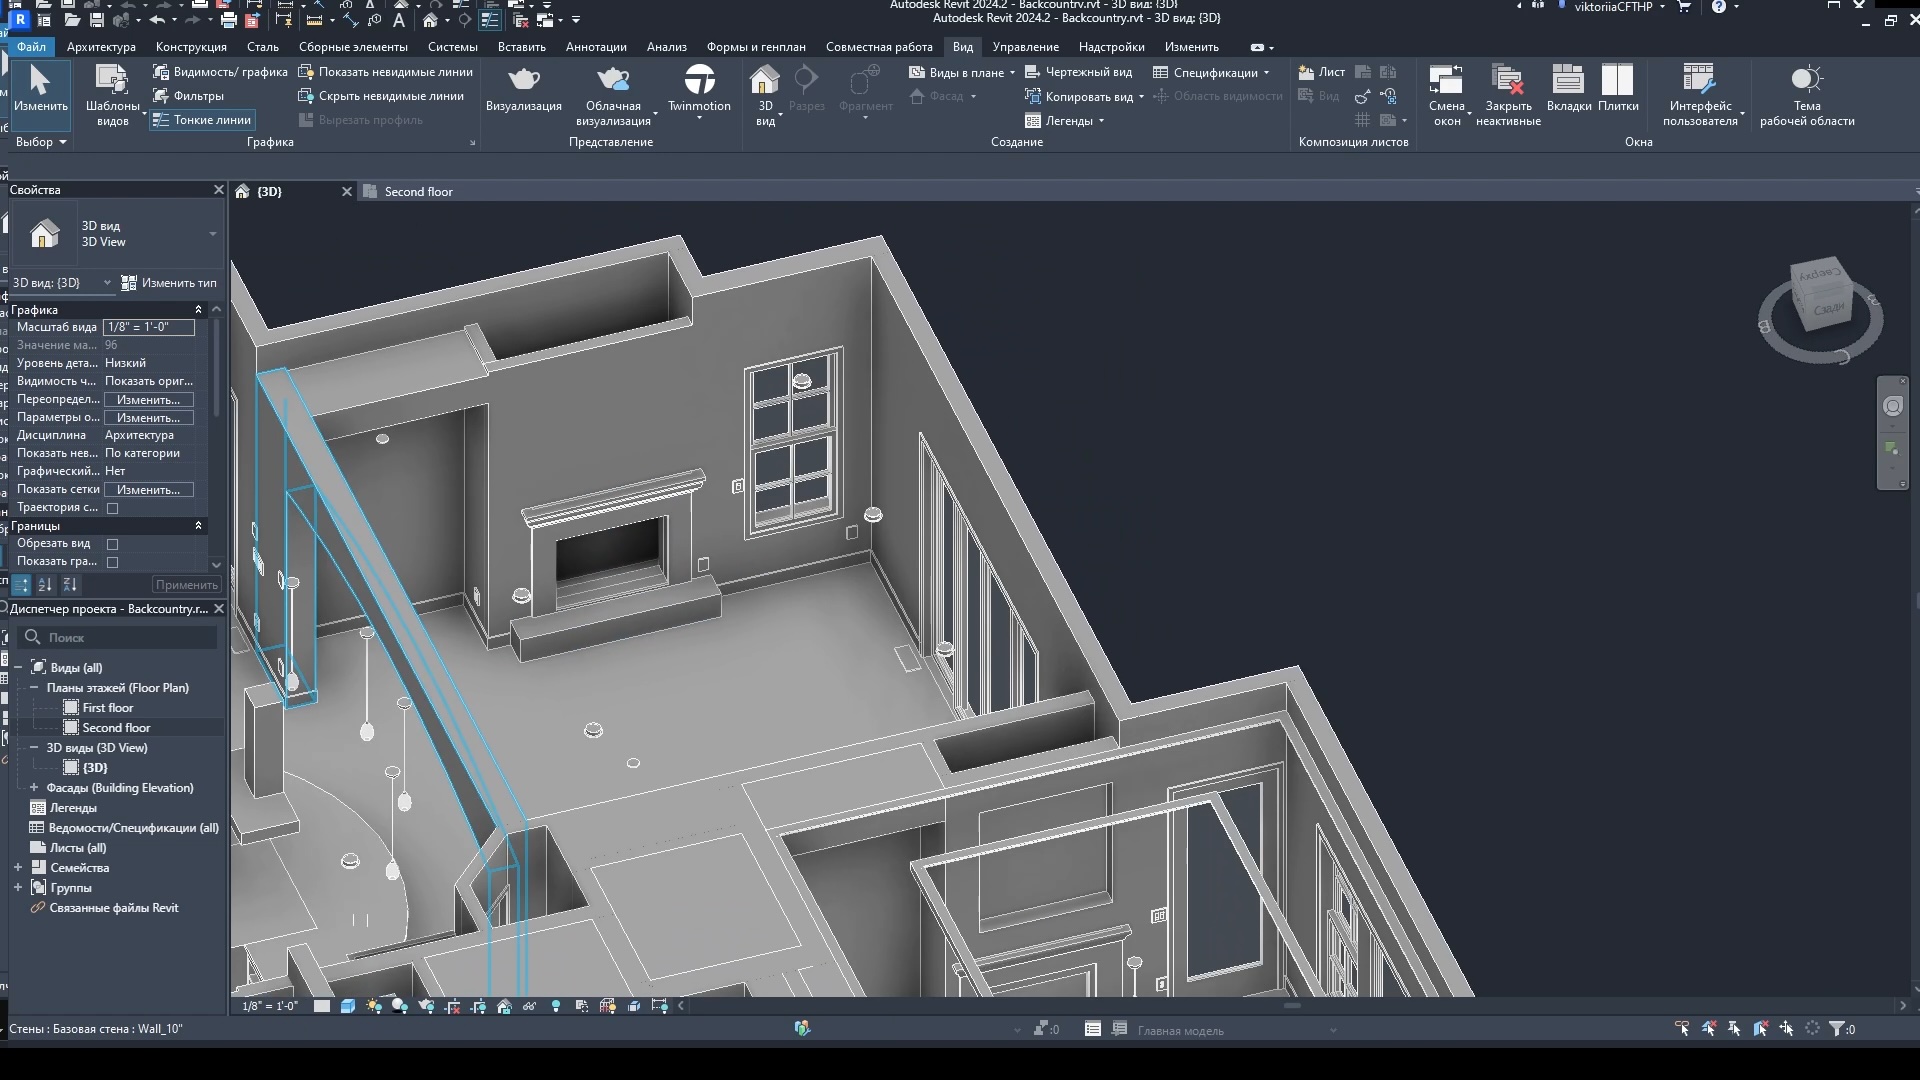1920x1080 pixels.
Task: Open the Архитектура ribbon tab
Action: (x=101, y=47)
